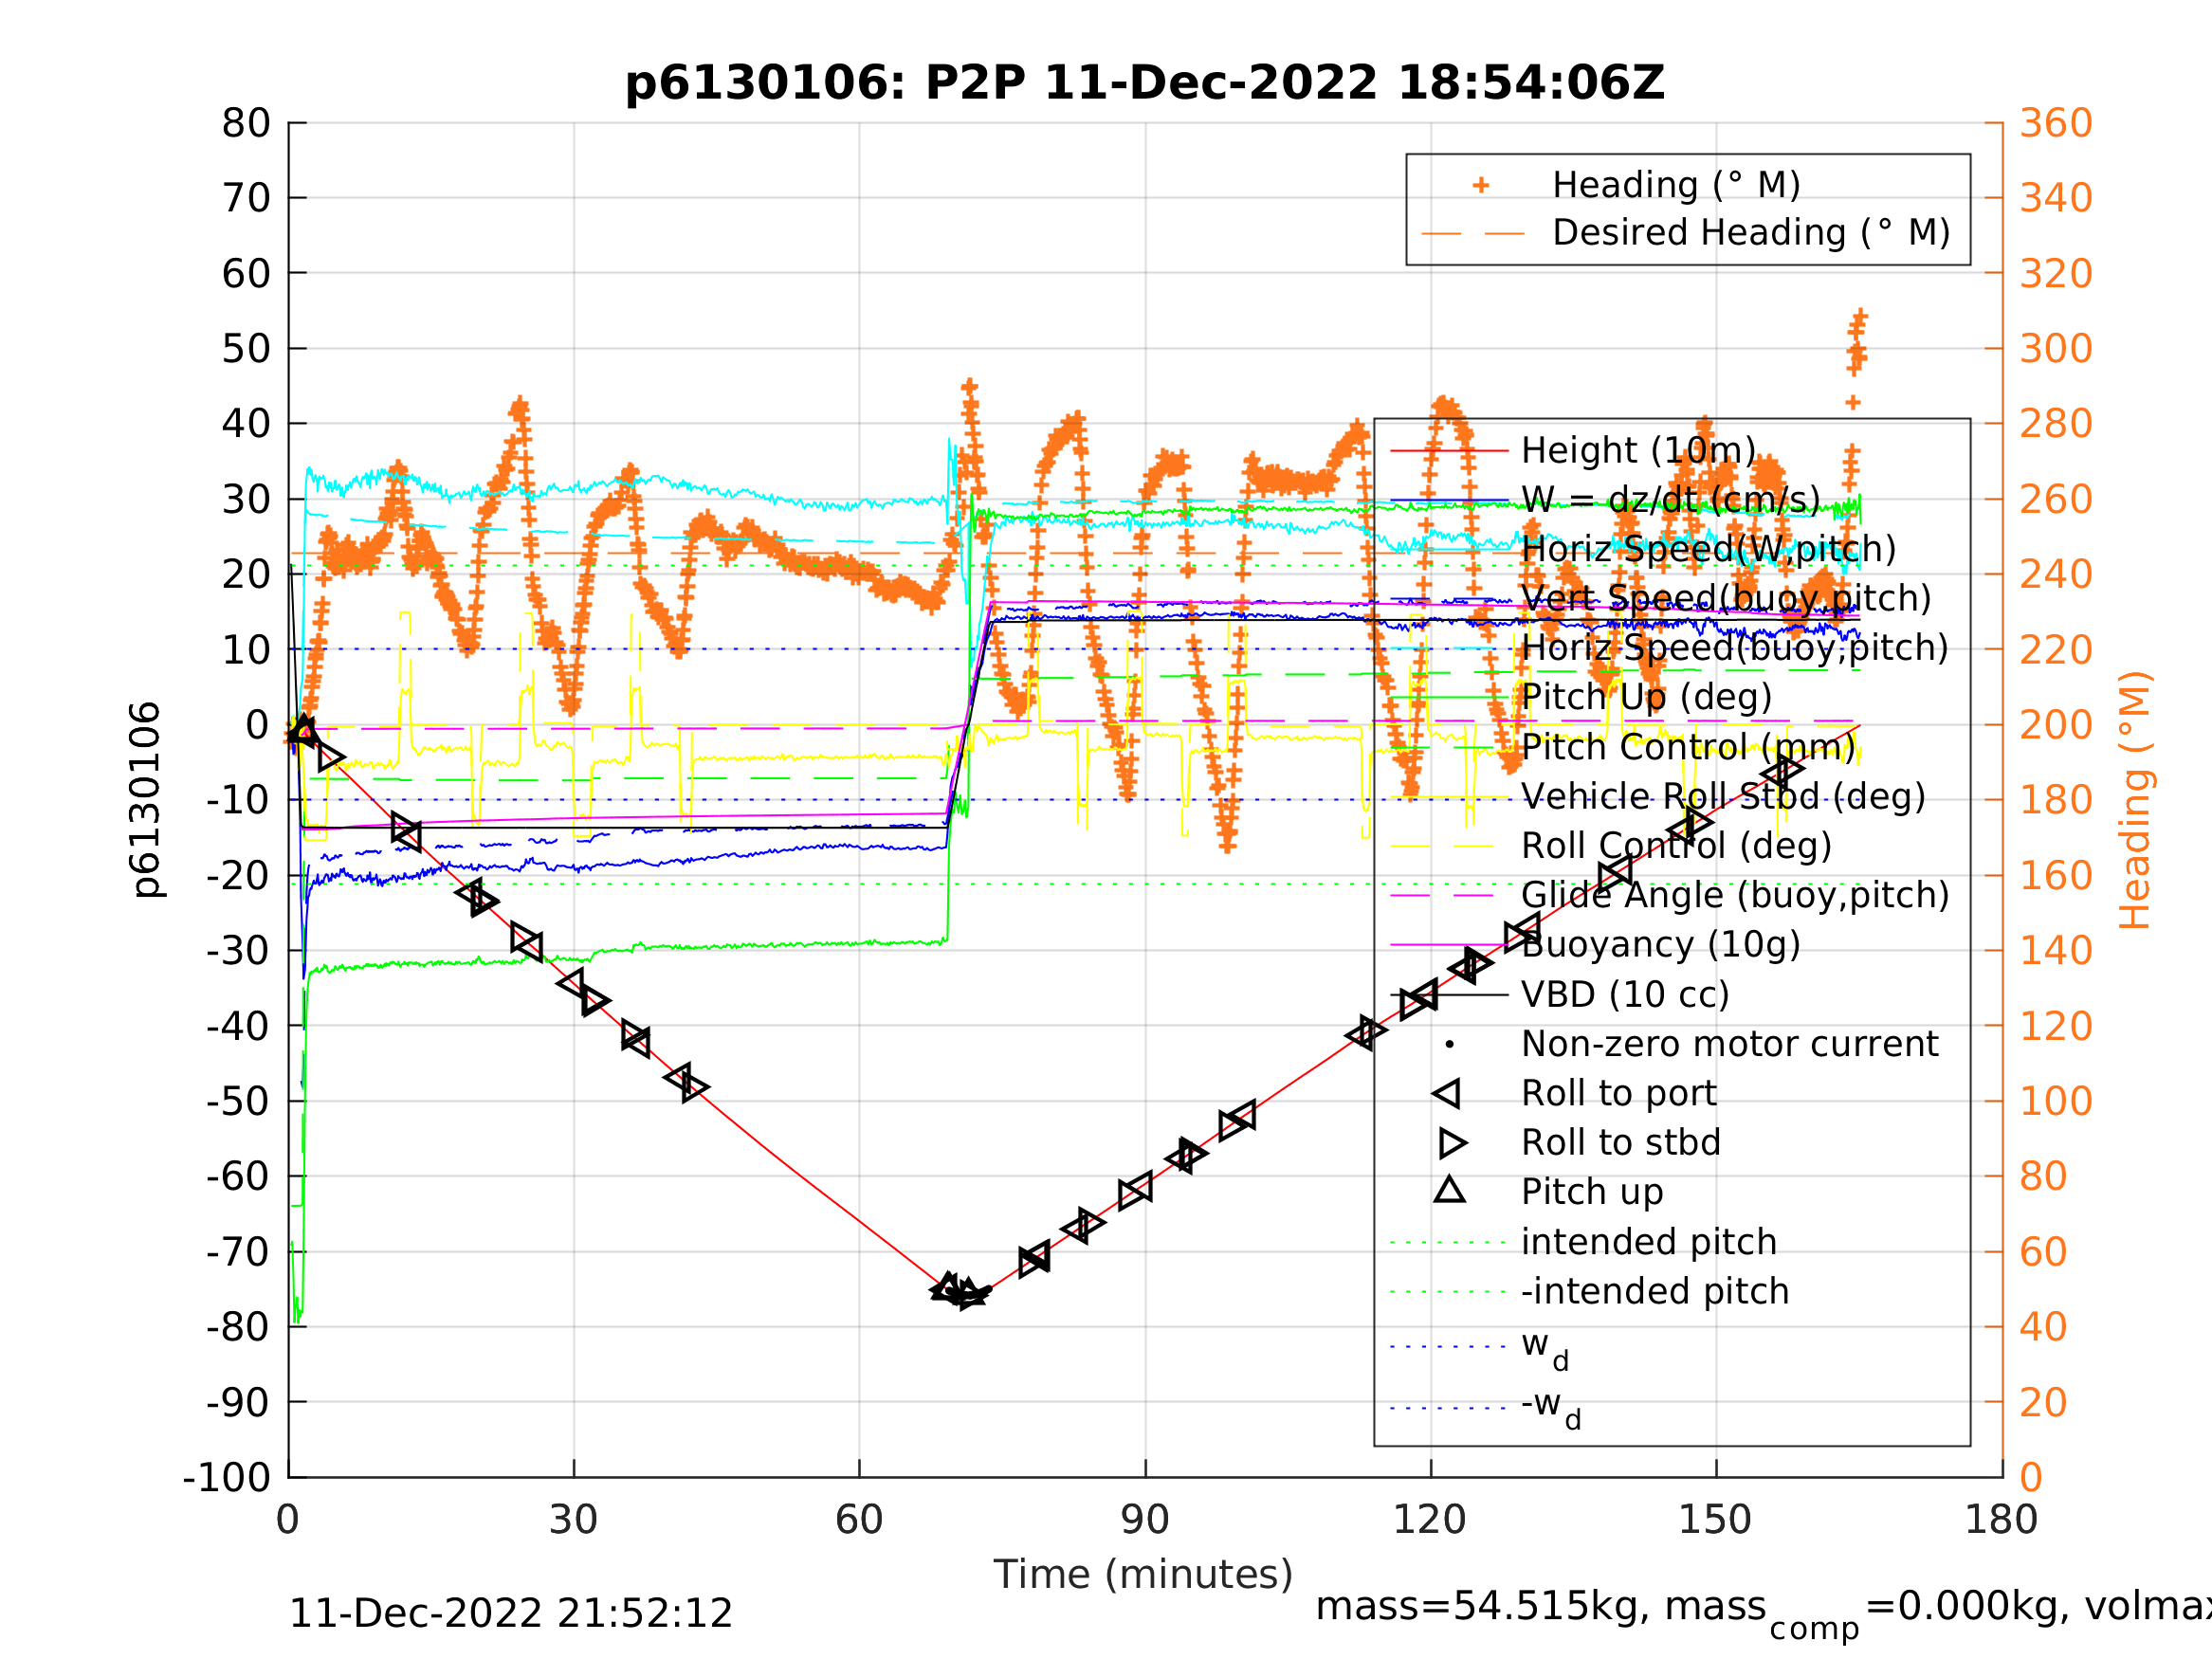The height and width of the screenshot is (1659, 2212).
Task: Click the Time (minutes) x-axis label
Action: click(x=1143, y=1574)
